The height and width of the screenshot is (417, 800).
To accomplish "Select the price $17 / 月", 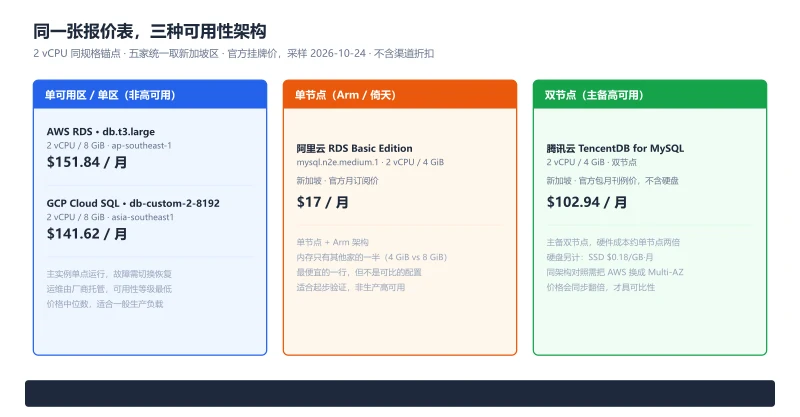I will click(323, 202).
